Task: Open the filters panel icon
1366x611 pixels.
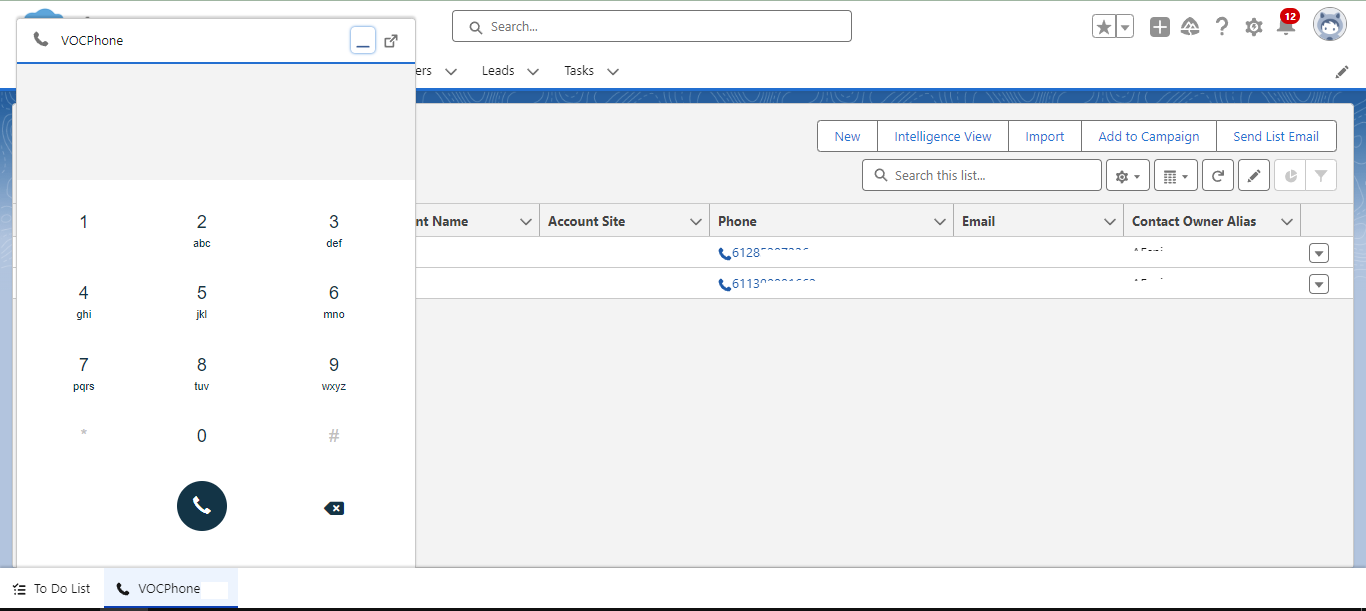Action: [1321, 174]
